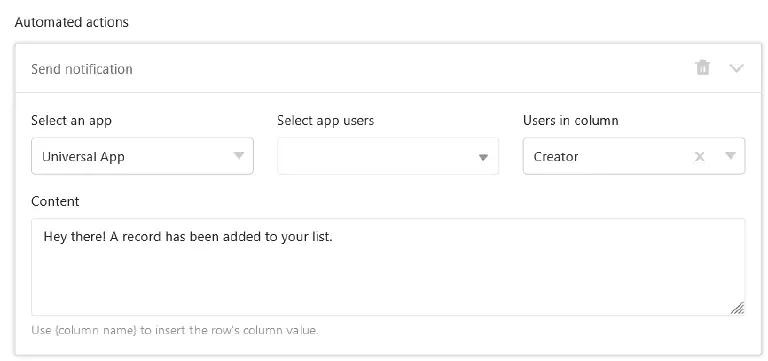This screenshot has height=361, width=768.
Task: Click the Users in column label
Action: coord(570,120)
